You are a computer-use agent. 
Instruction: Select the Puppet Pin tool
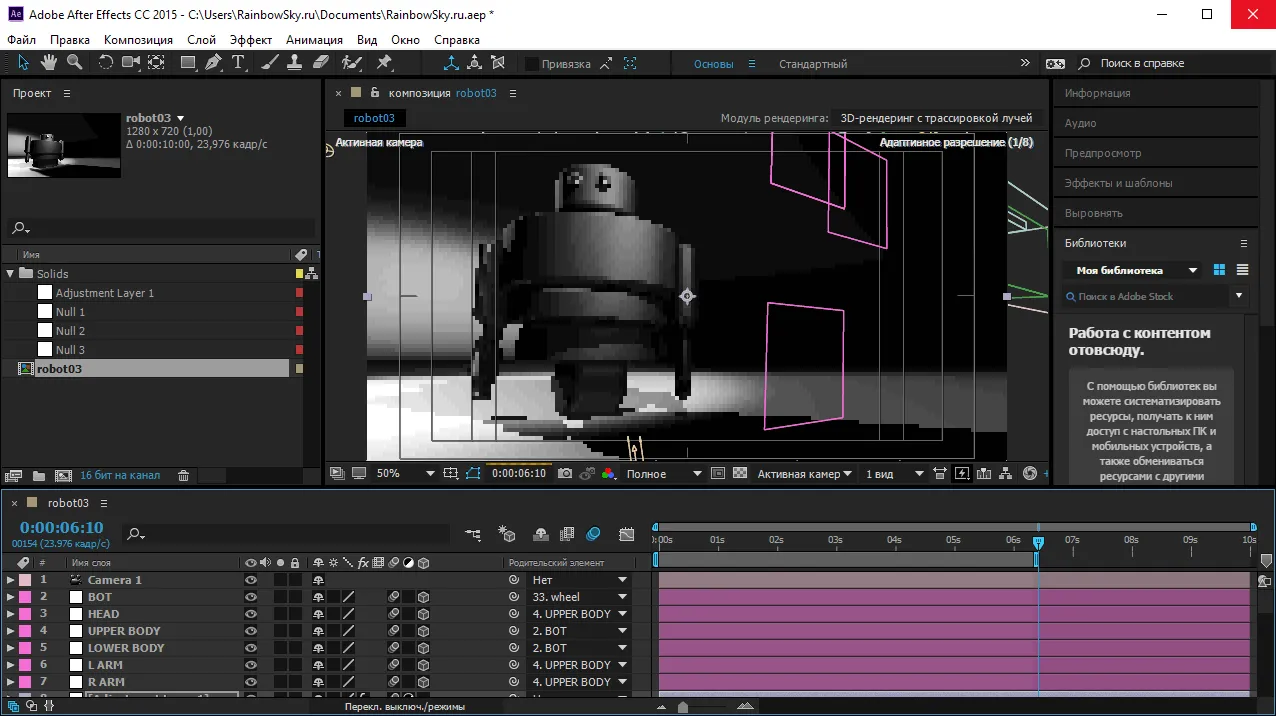pyautogui.click(x=384, y=62)
